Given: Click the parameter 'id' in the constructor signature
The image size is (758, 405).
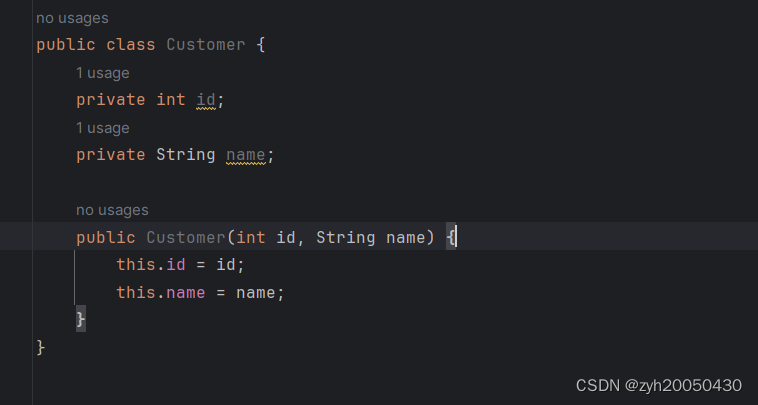Looking at the screenshot, I should pyautogui.click(x=286, y=238).
